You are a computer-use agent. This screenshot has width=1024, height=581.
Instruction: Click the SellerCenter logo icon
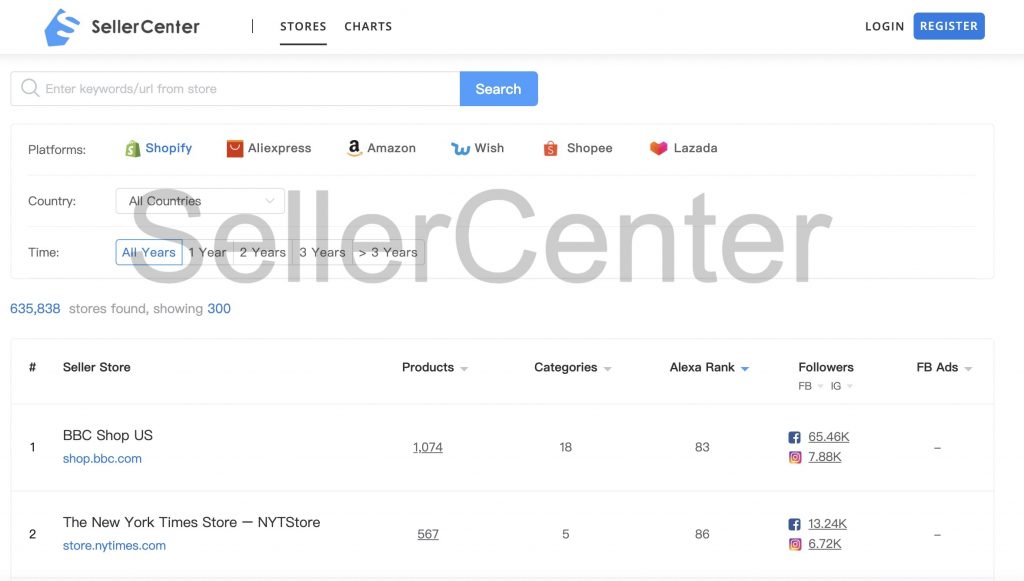click(x=62, y=27)
